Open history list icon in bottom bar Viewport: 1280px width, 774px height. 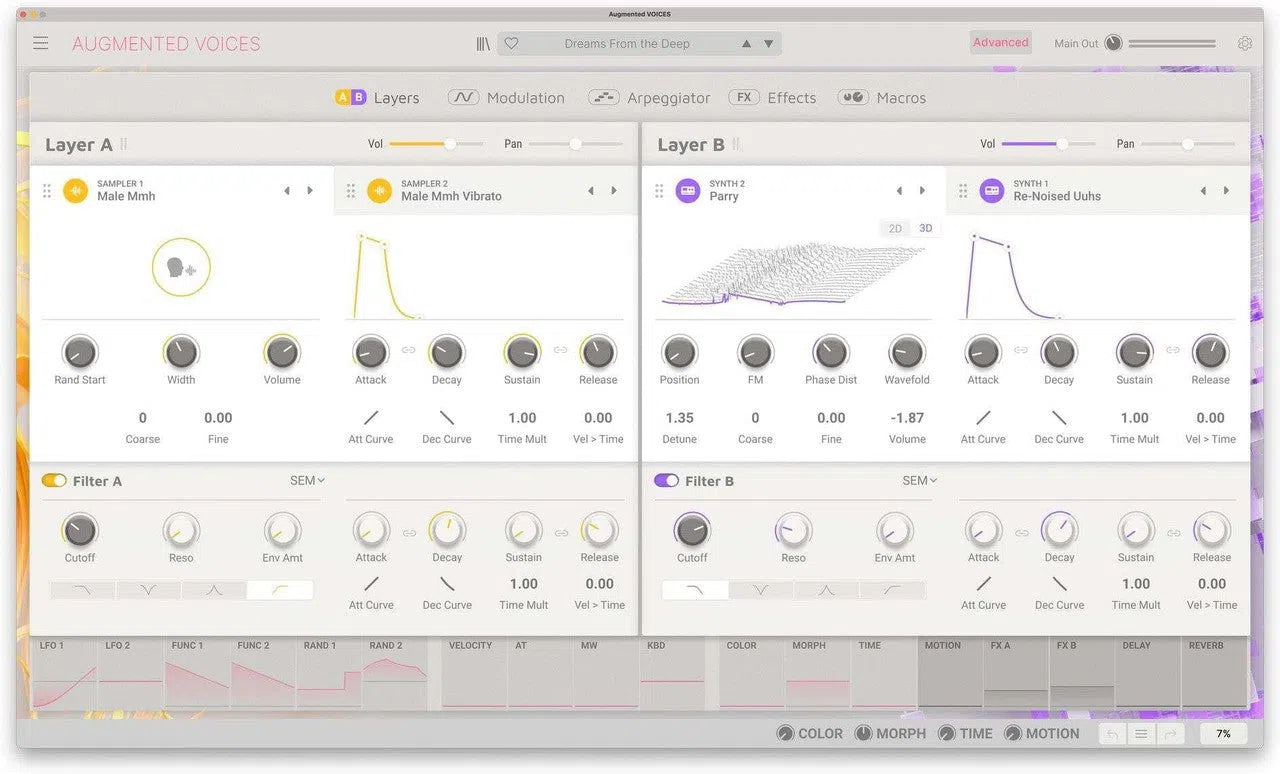tap(1141, 734)
